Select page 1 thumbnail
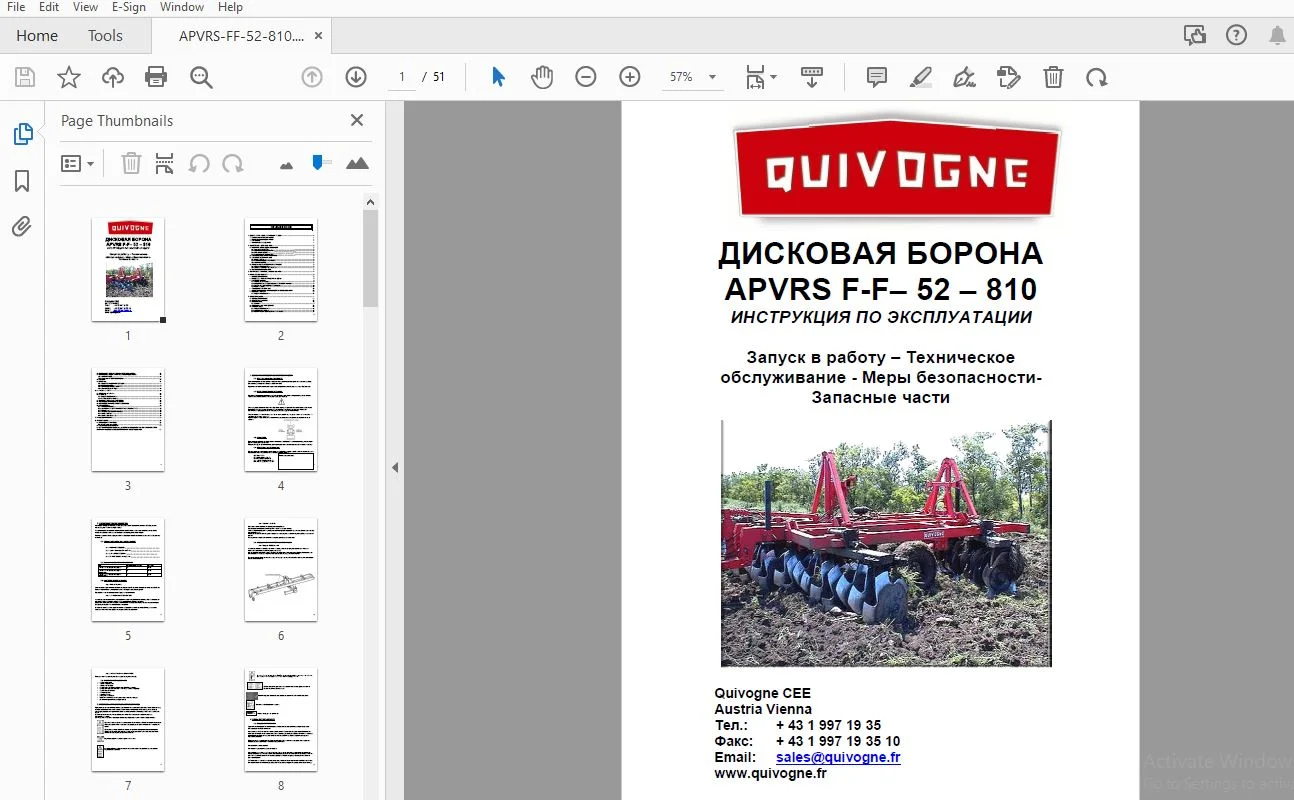 (x=128, y=270)
